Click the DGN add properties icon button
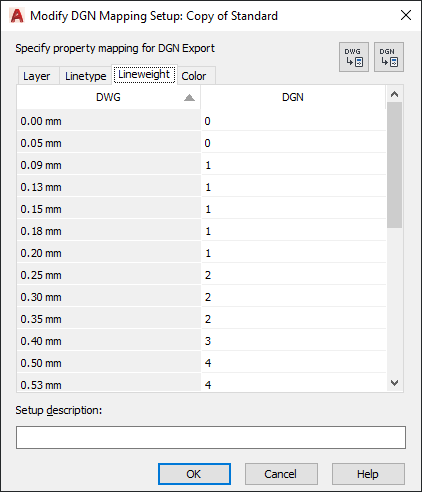Image resolution: width=422 pixels, height=492 pixels. [389, 57]
